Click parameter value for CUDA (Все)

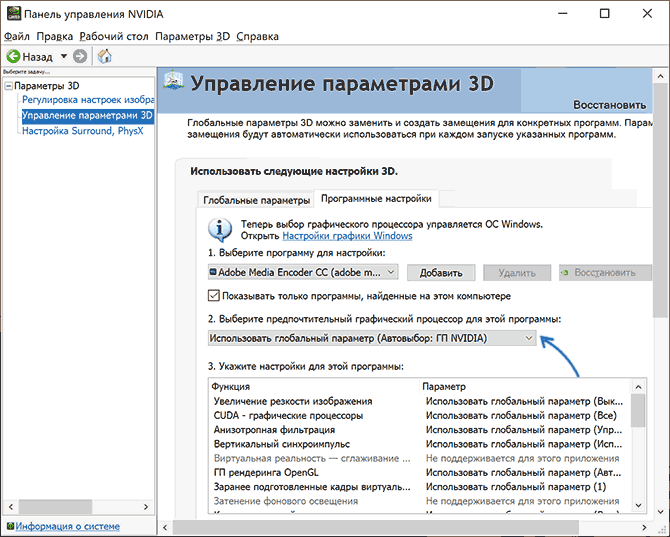point(521,415)
